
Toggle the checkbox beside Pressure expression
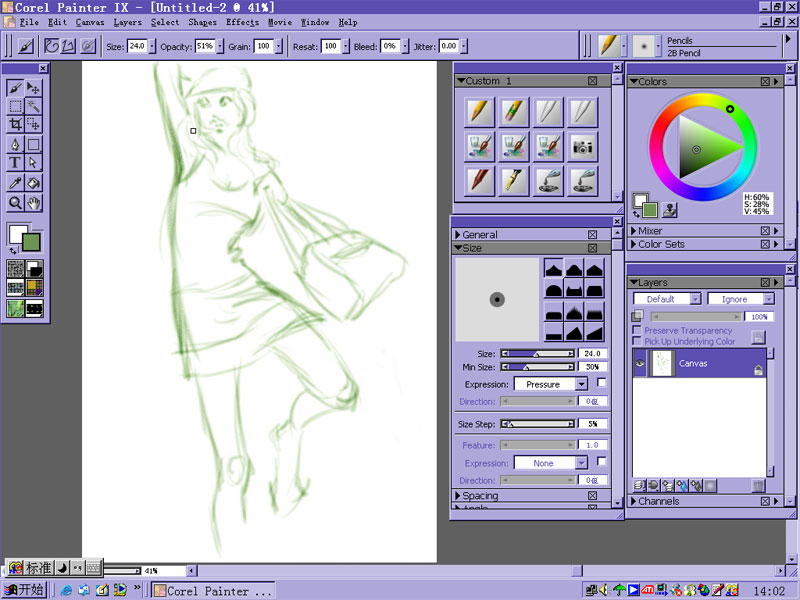pos(602,382)
